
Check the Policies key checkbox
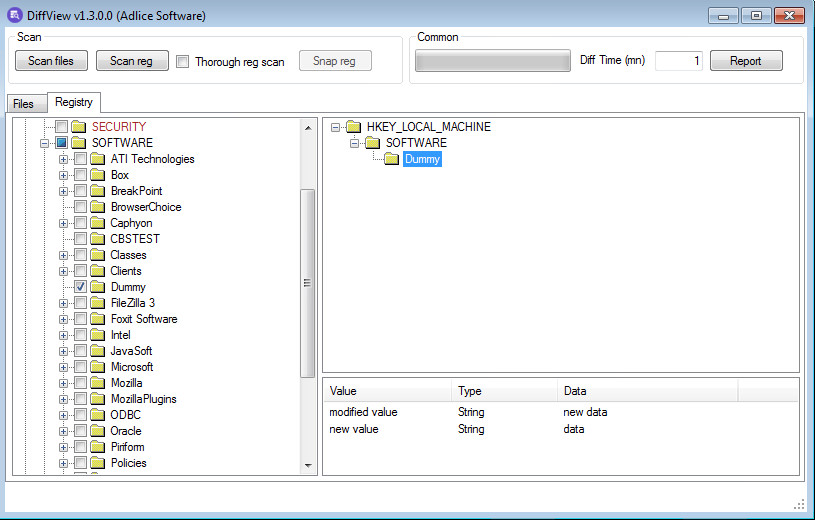(x=81, y=463)
